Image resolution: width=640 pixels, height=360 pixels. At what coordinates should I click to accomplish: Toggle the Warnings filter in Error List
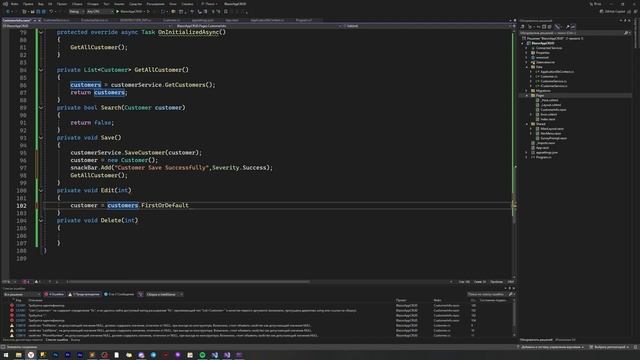pyautogui.click(x=84, y=294)
